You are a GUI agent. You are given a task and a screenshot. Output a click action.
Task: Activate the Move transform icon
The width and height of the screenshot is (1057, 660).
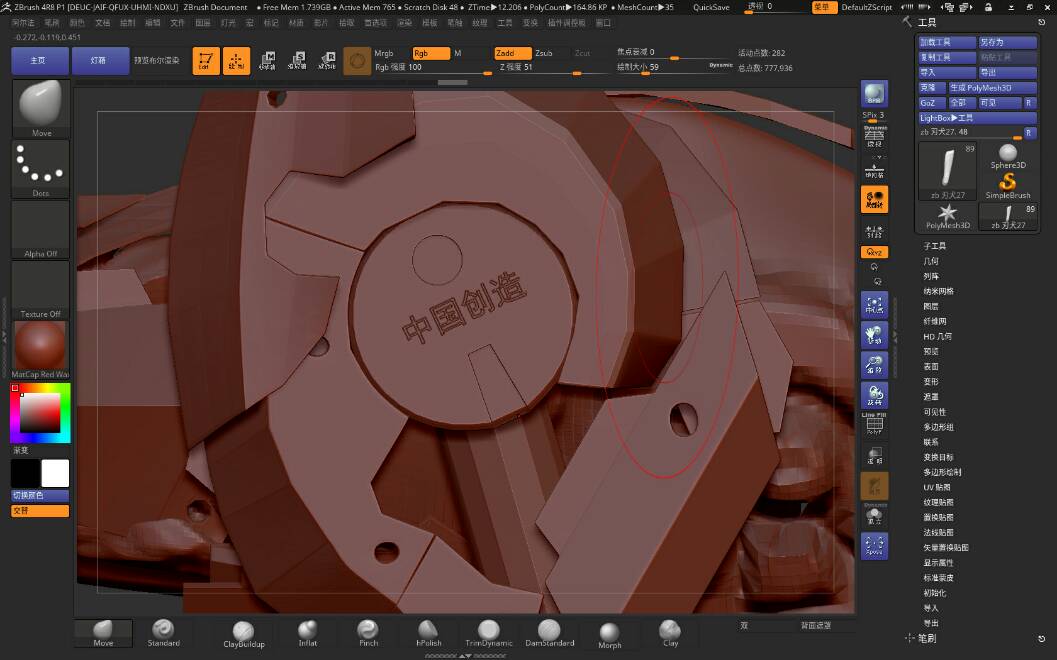click(x=267, y=61)
